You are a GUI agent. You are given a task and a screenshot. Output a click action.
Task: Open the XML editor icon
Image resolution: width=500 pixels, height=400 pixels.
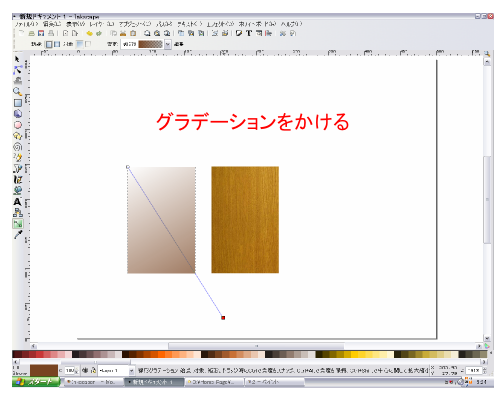point(259,33)
